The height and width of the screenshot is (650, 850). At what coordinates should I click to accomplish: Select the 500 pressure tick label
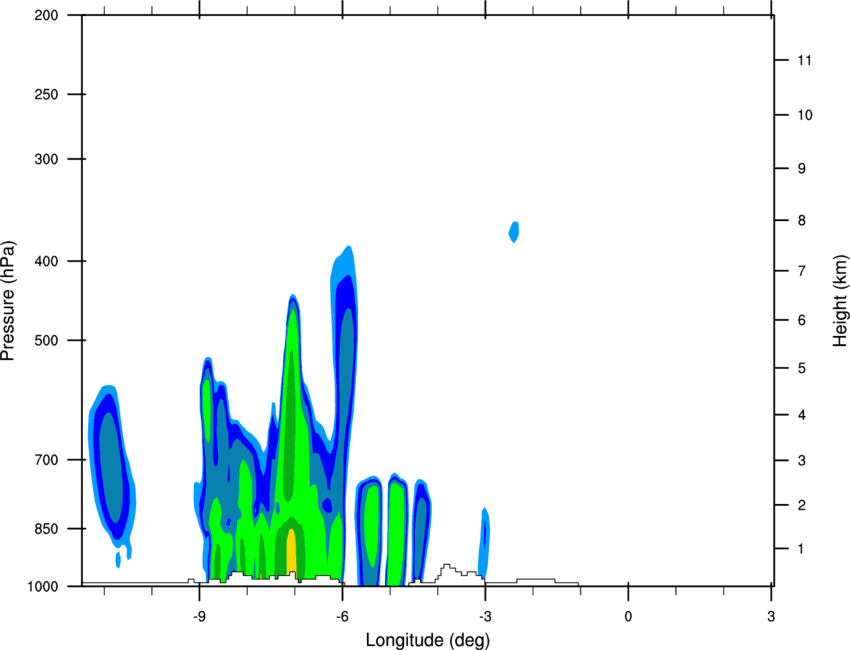point(46,340)
